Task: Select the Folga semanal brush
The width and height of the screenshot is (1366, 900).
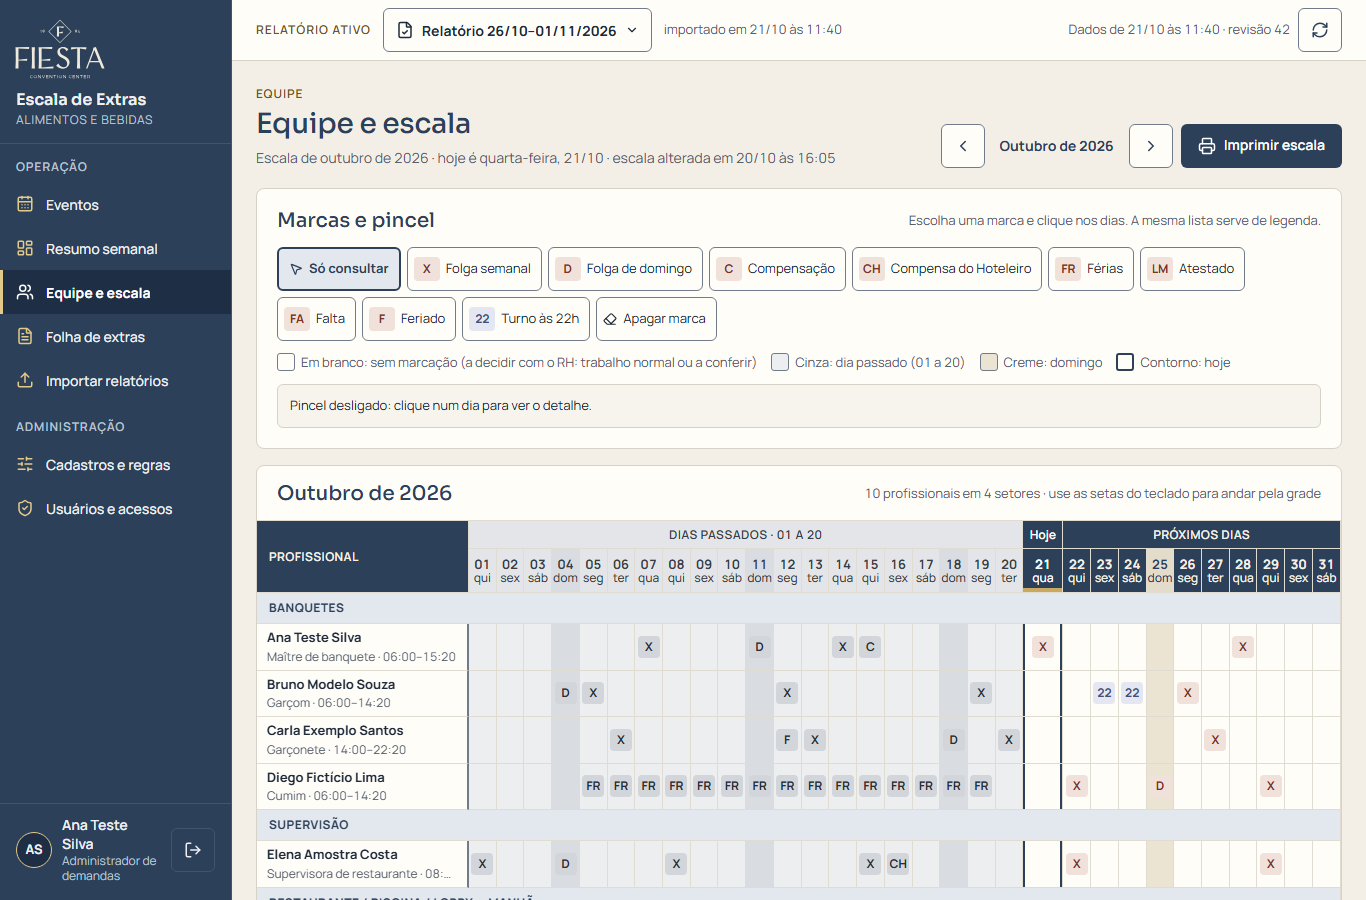Action: tap(474, 269)
